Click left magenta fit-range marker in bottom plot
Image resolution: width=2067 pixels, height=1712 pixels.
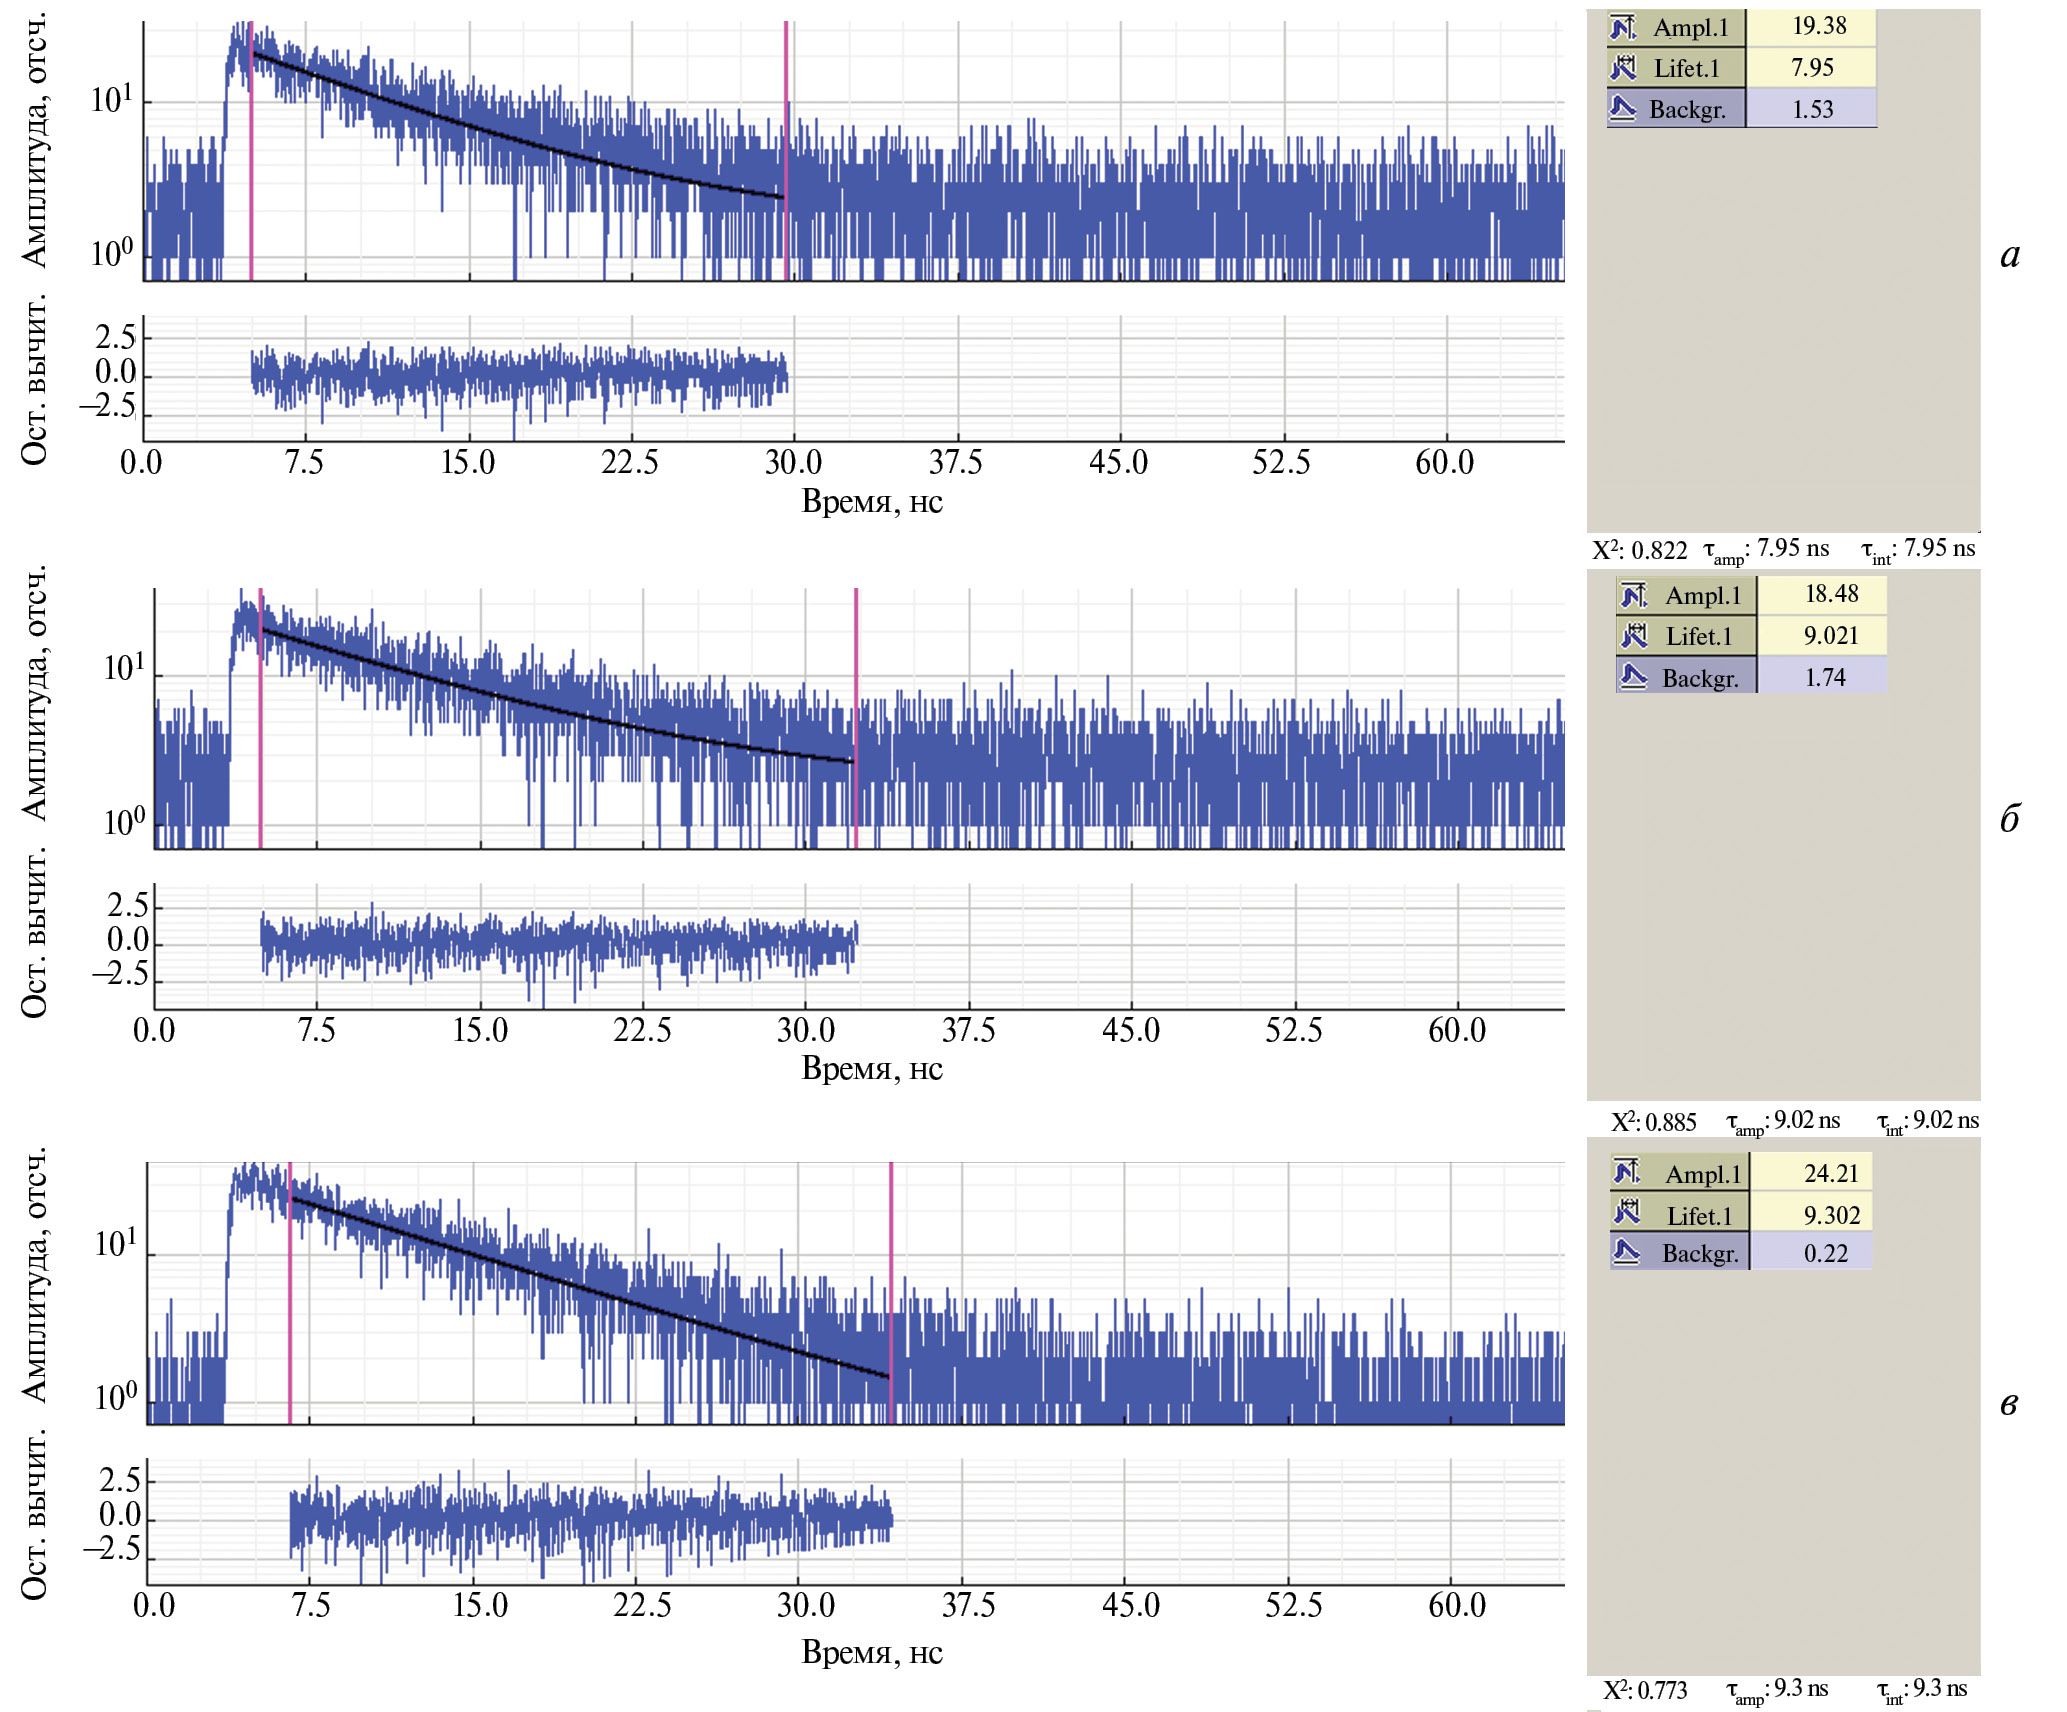click(x=290, y=1320)
